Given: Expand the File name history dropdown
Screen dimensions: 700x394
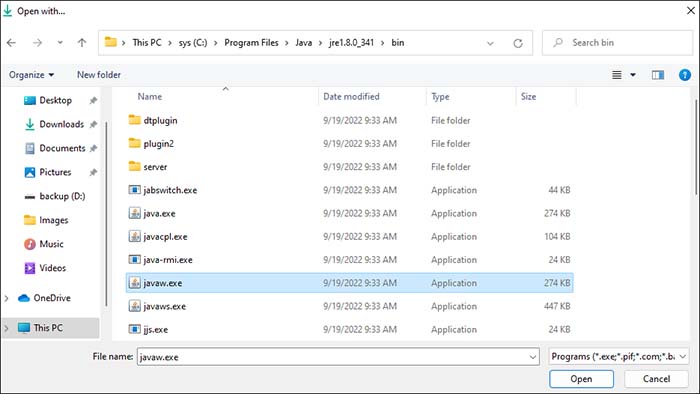Looking at the screenshot, I should pyautogui.click(x=533, y=357).
